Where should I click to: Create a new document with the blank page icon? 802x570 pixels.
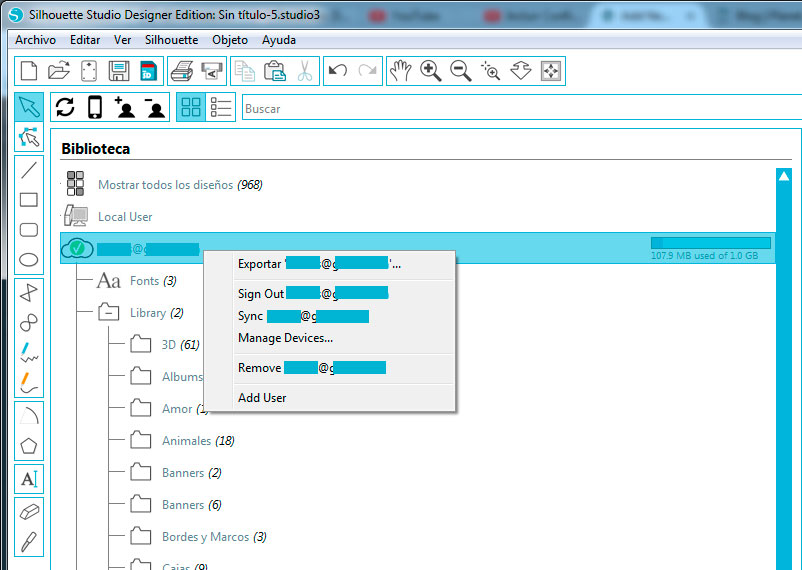click(x=29, y=71)
